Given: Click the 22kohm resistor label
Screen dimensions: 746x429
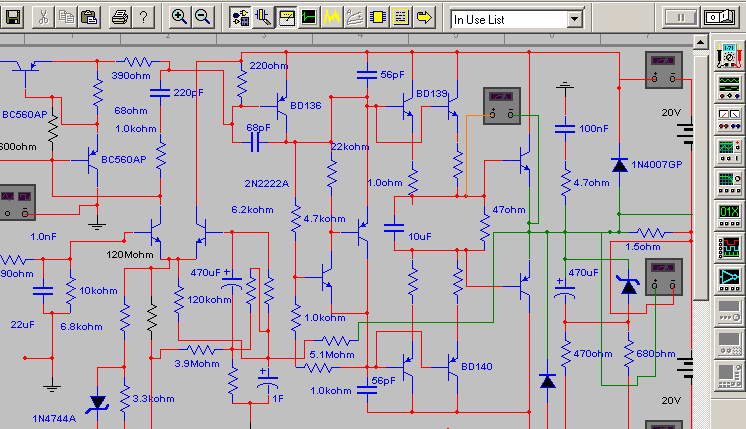Looking at the screenshot, I should (x=350, y=147).
